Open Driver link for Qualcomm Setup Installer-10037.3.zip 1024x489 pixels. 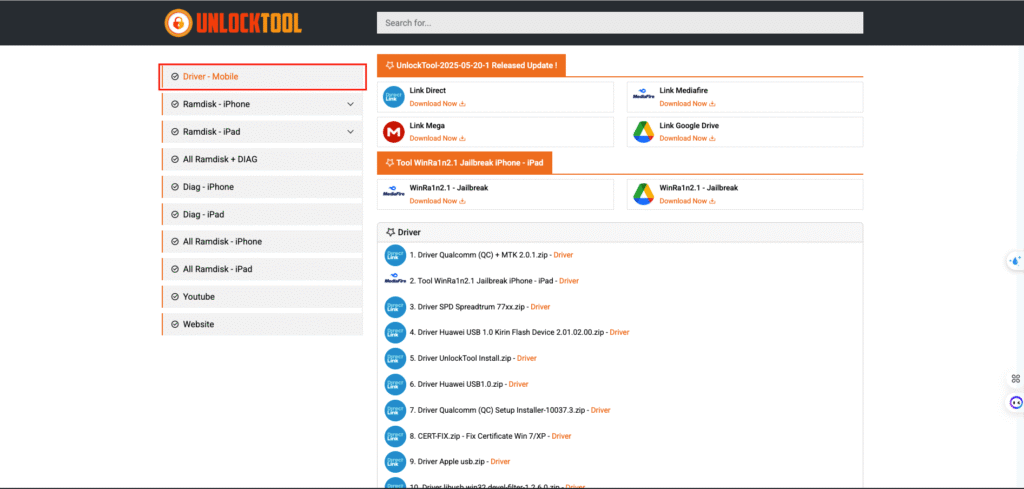click(600, 410)
